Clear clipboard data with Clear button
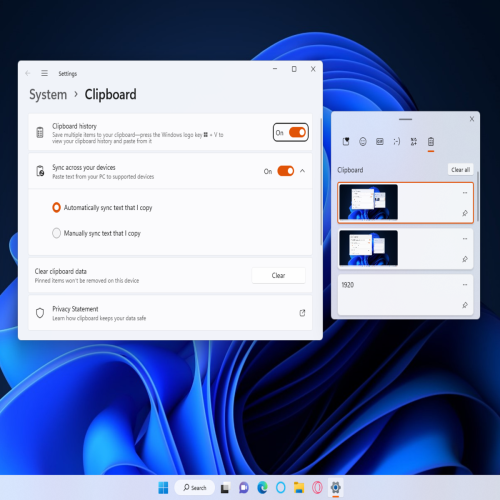This screenshot has width=500, height=500. pos(278,275)
